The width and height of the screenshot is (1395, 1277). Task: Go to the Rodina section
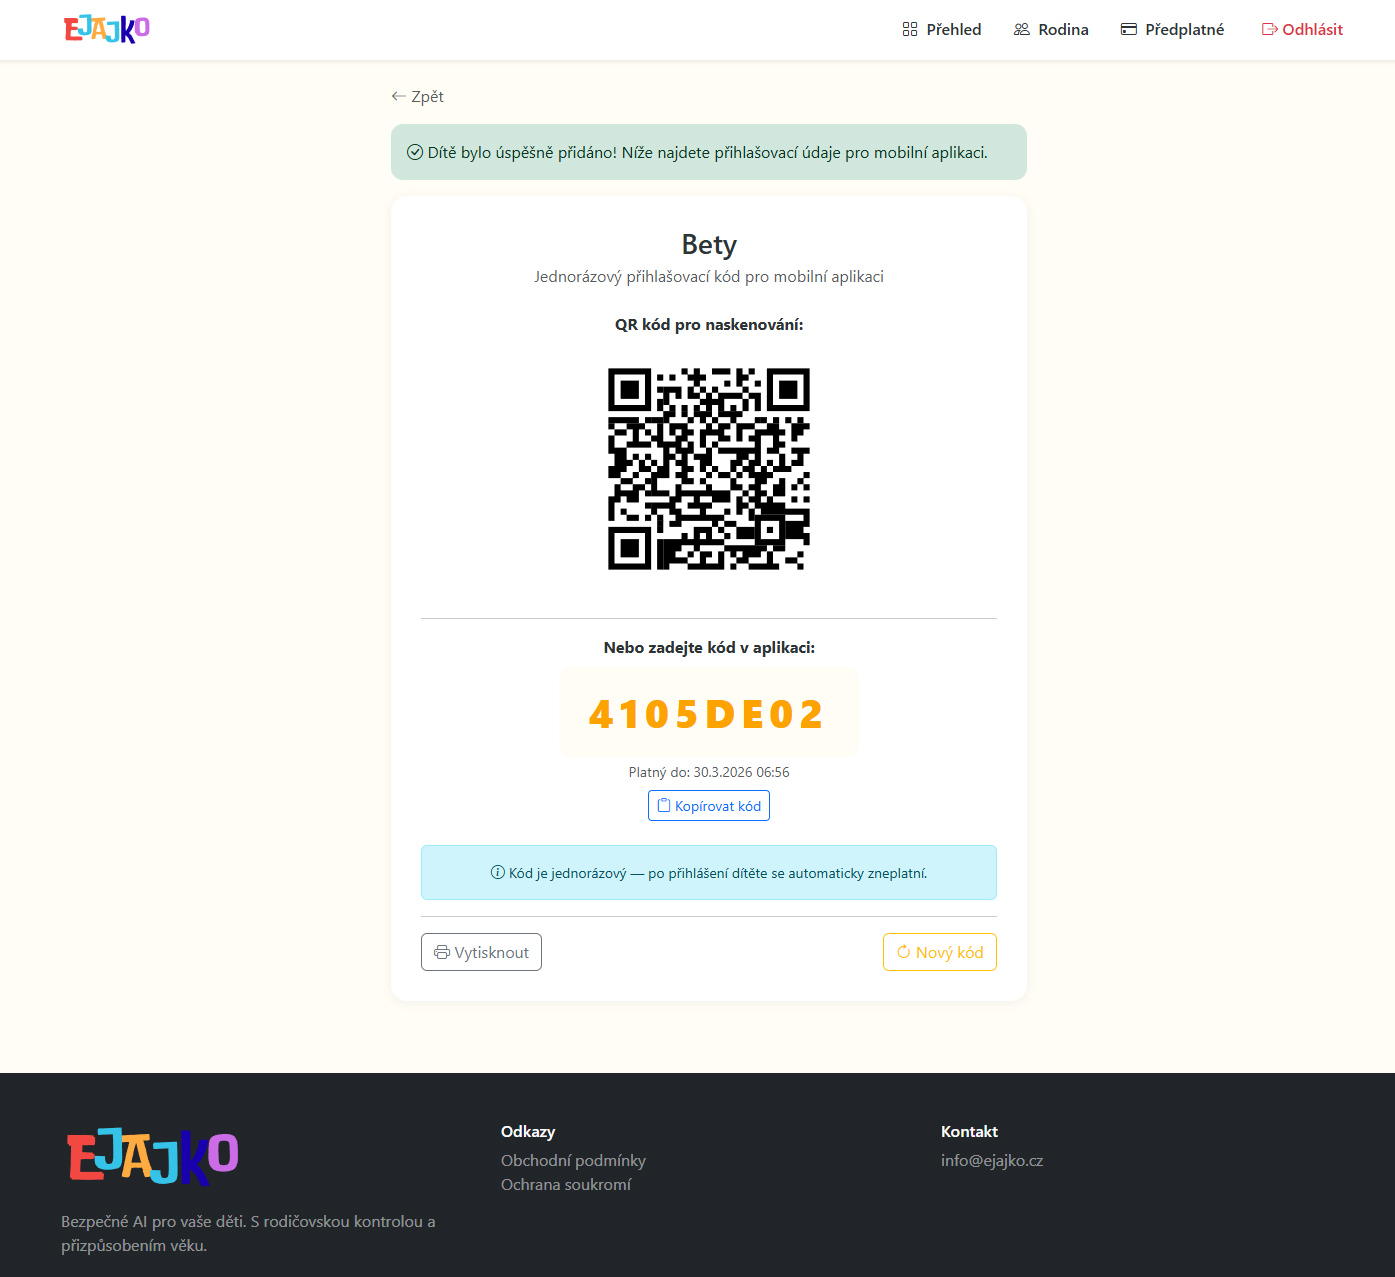click(1063, 30)
